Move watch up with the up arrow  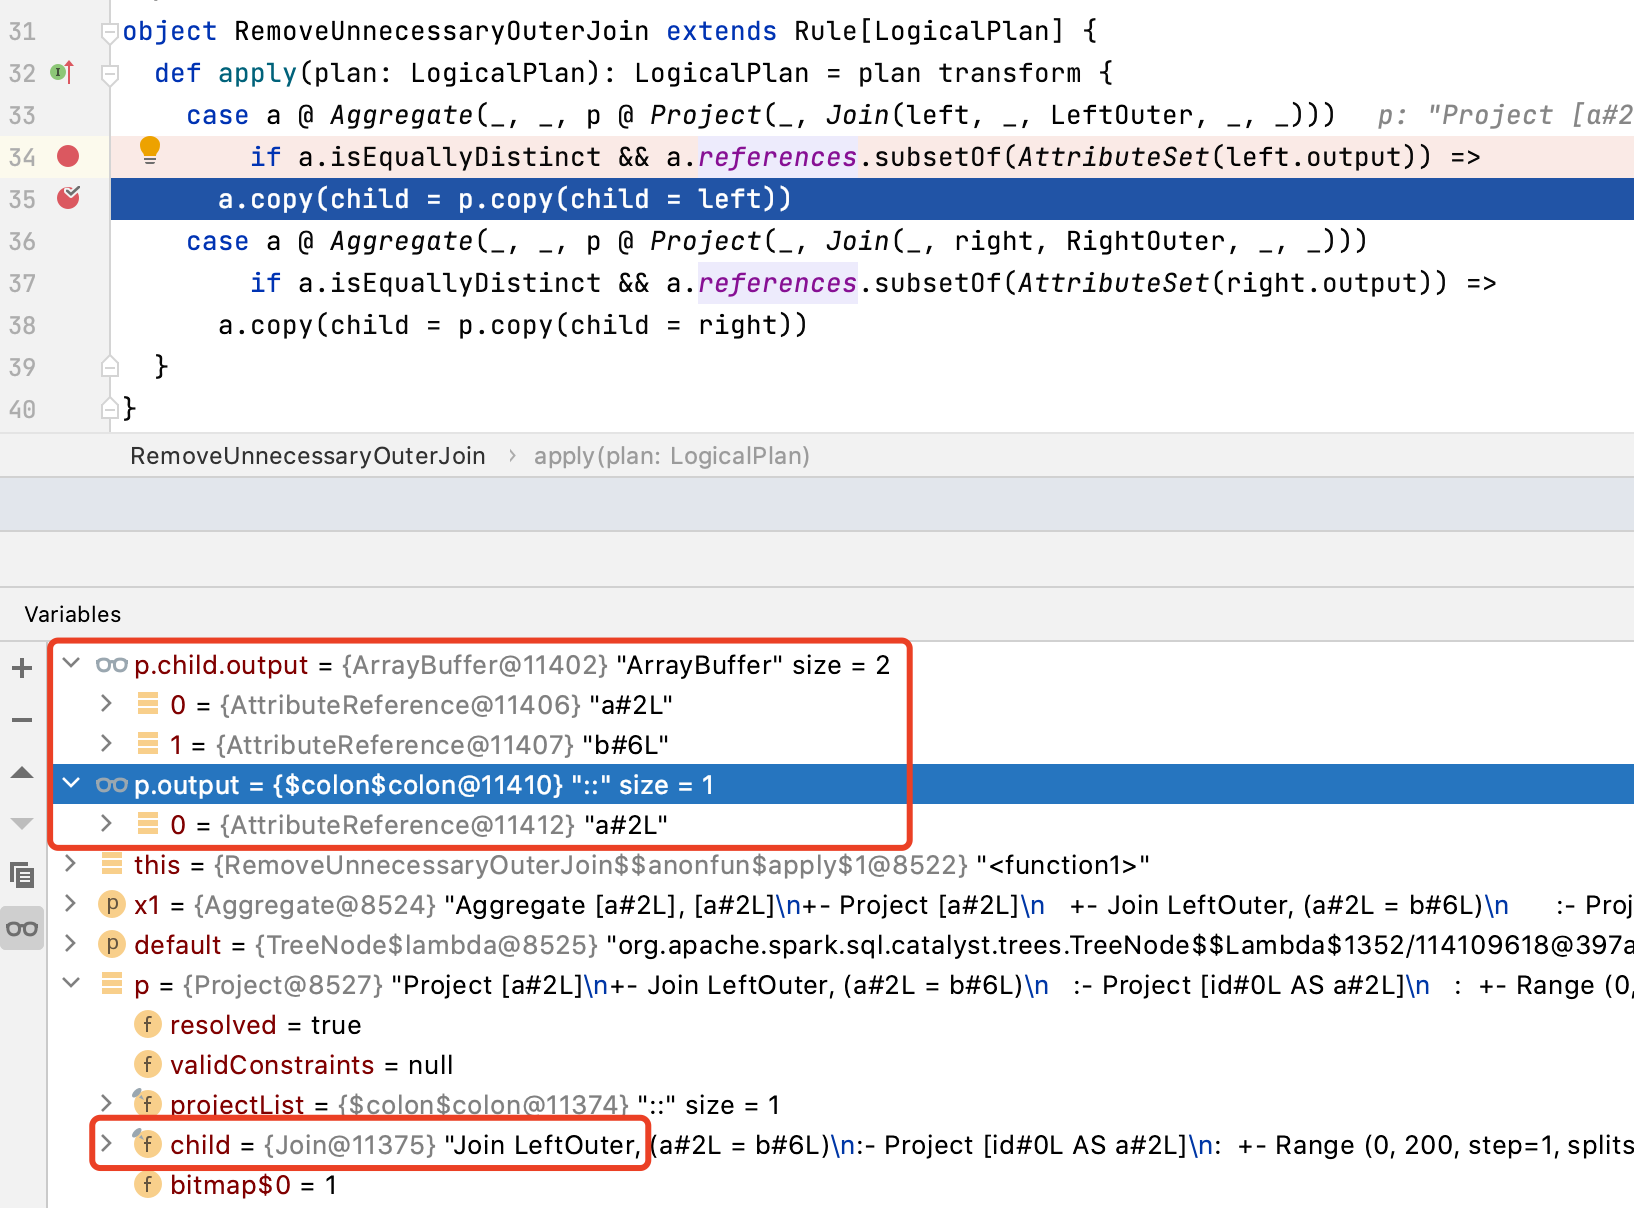coord(22,772)
